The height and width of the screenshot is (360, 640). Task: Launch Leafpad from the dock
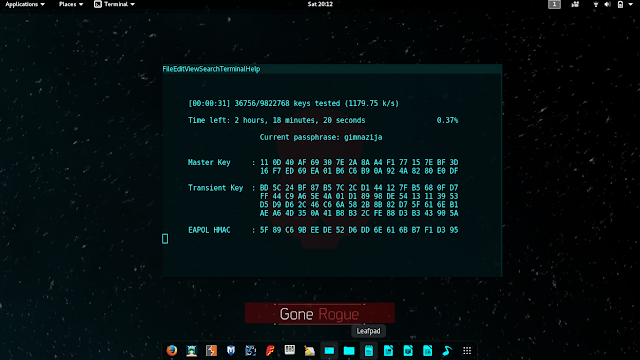[369, 351]
